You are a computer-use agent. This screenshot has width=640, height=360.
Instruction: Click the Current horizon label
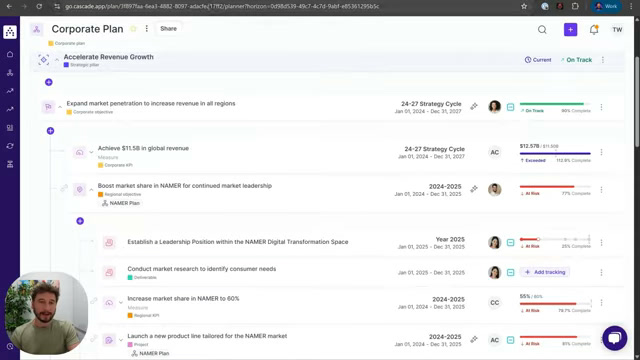coord(538,60)
